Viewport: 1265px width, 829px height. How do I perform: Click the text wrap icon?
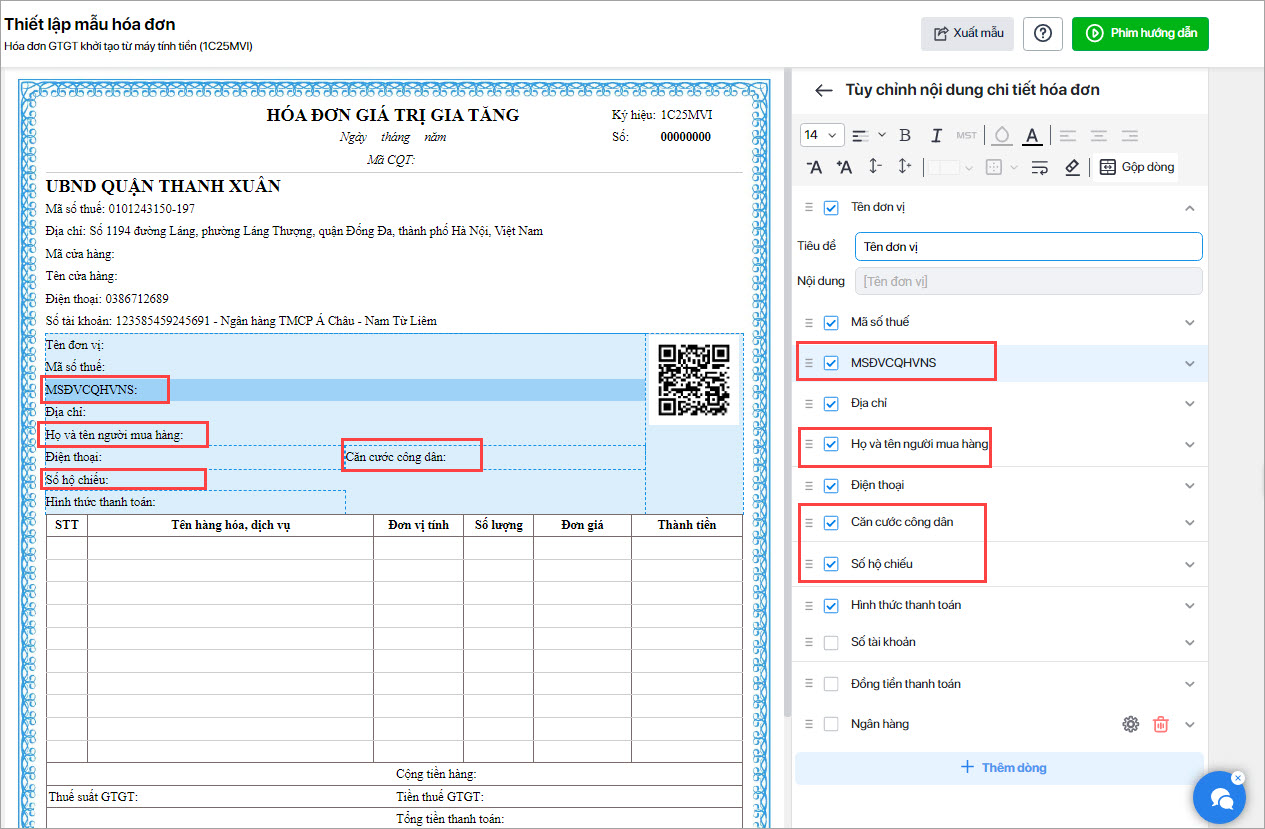[1039, 167]
